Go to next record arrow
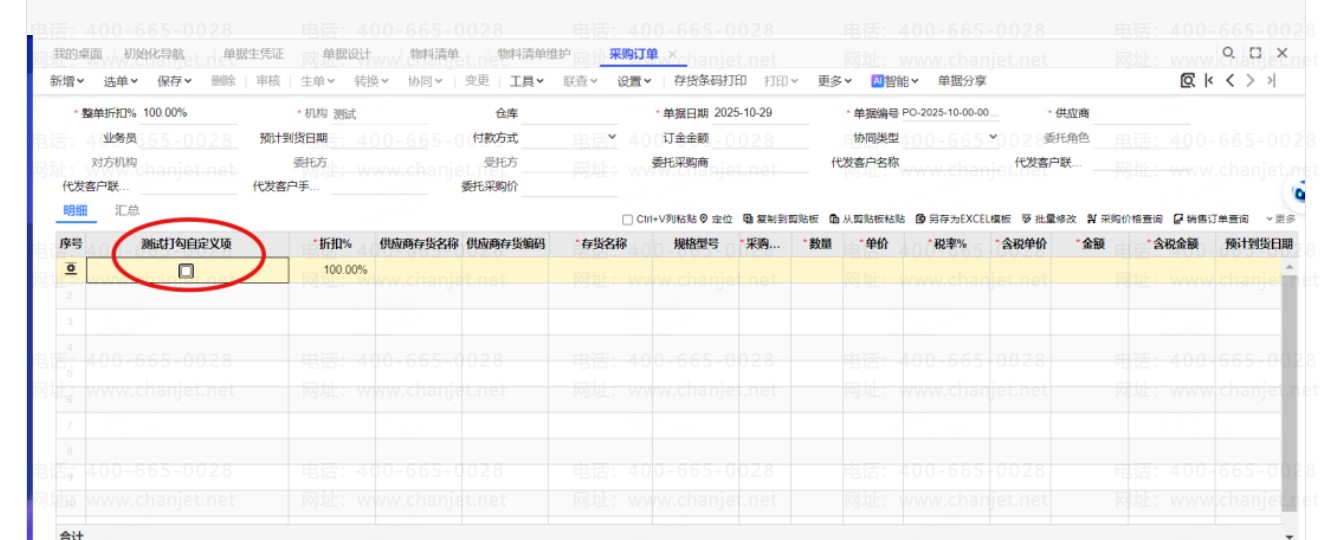This screenshot has height=540, width=1331. [1250, 81]
